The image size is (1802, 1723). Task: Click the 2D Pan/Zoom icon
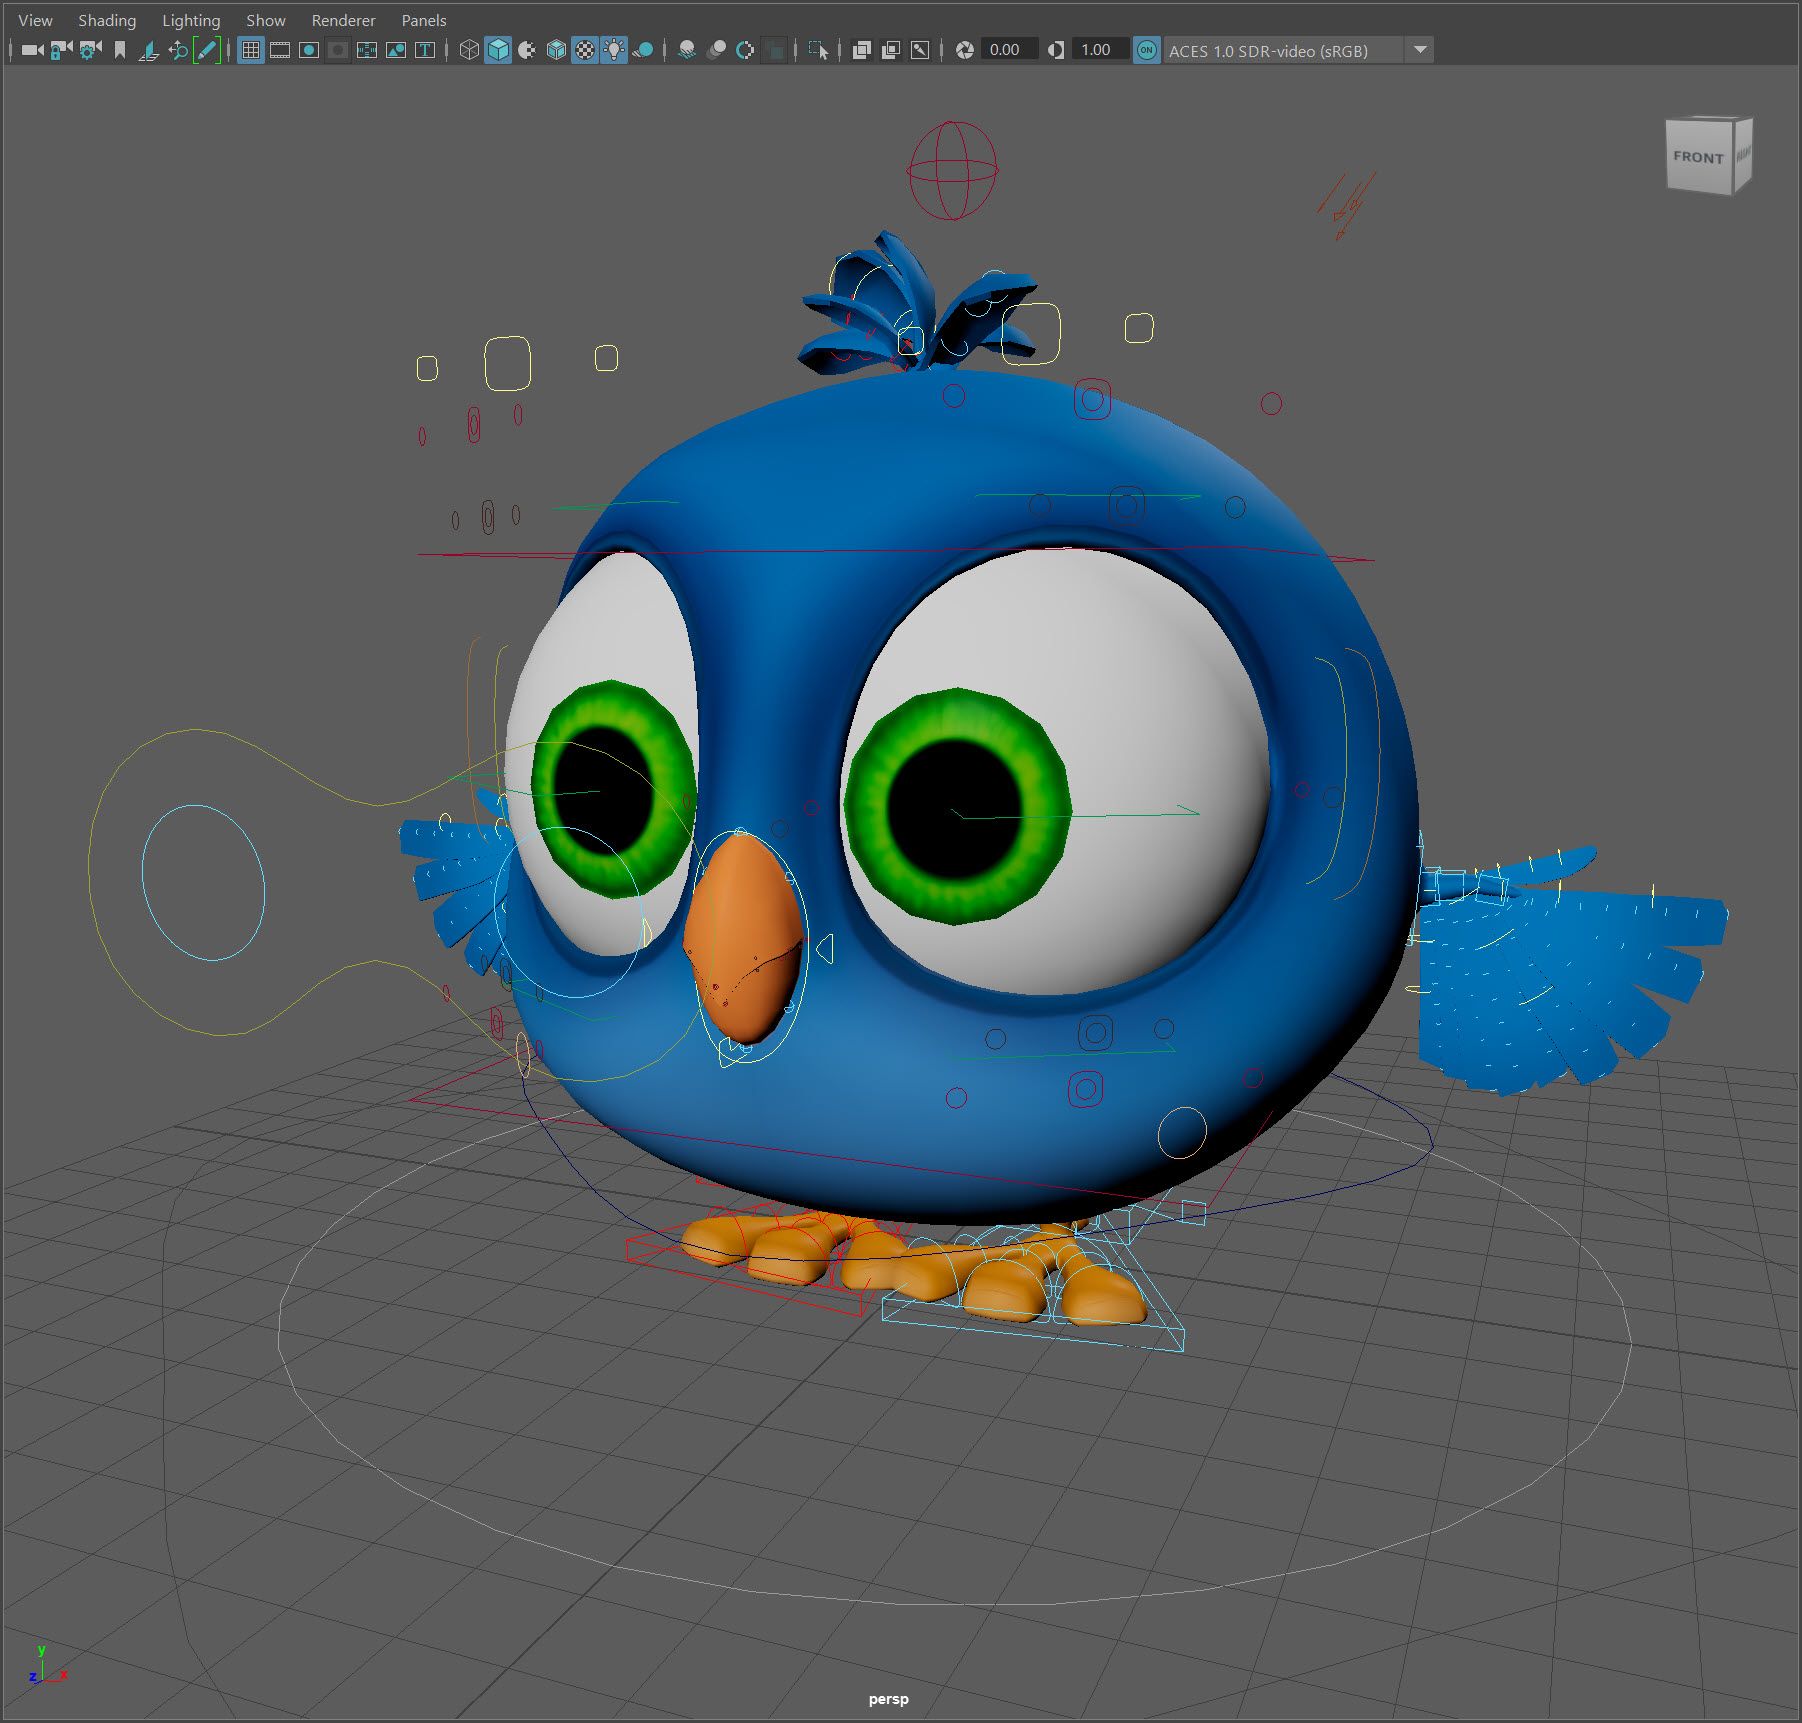click(x=178, y=50)
